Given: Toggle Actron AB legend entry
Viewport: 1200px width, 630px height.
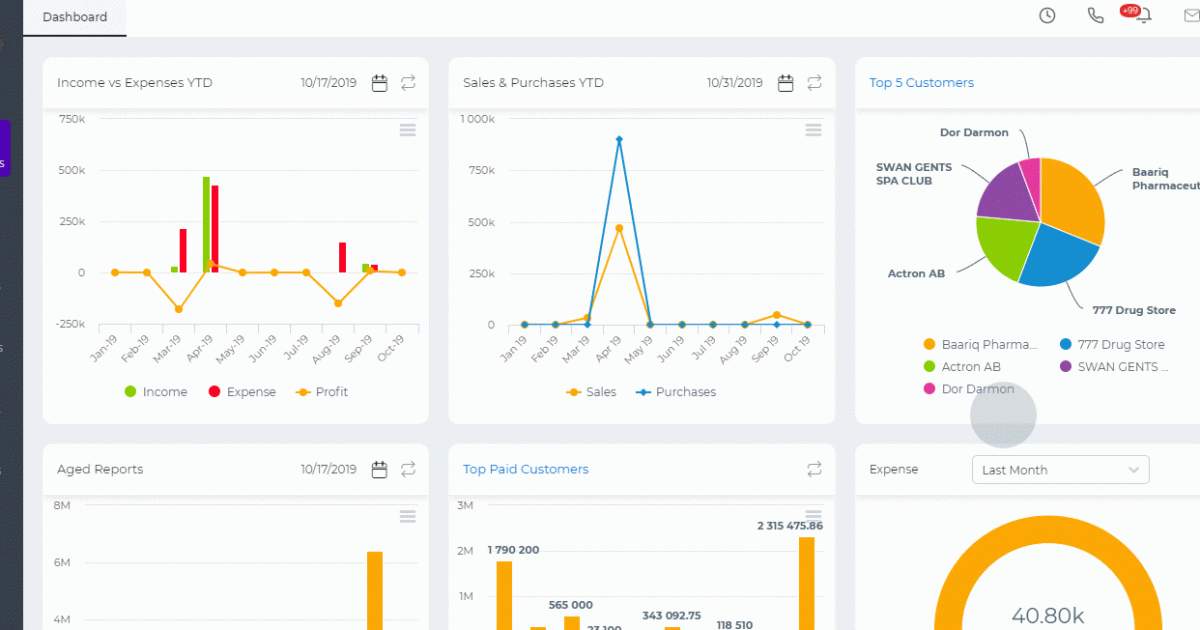Looking at the screenshot, I should tap(962, 367).
